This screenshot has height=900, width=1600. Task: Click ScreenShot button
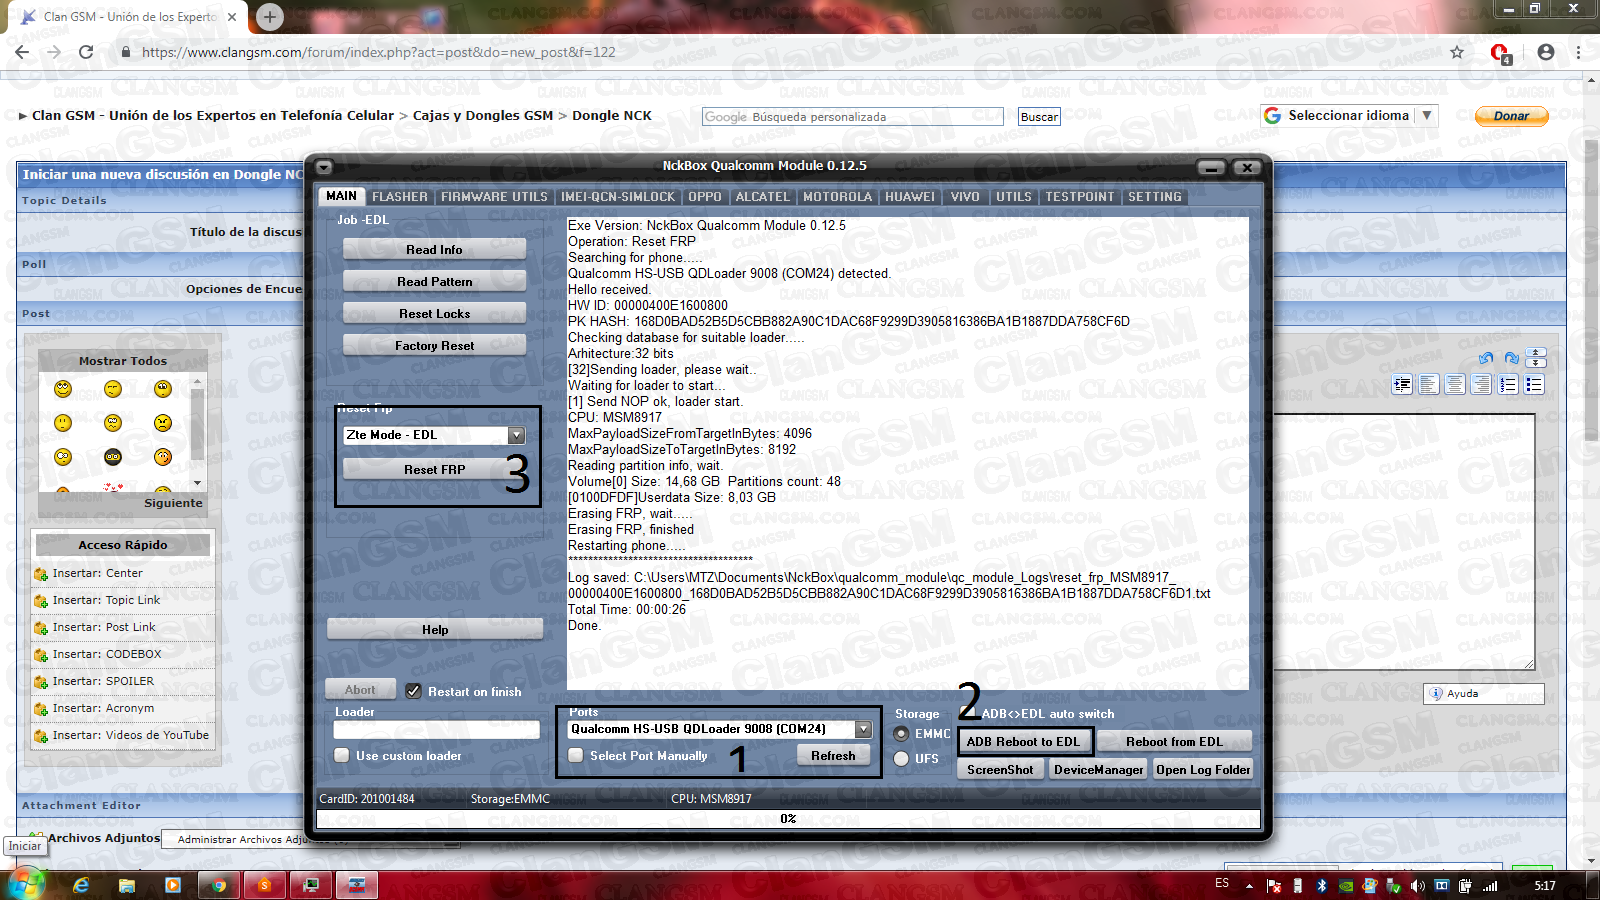pyautogui.click(x=1000, y=770)
